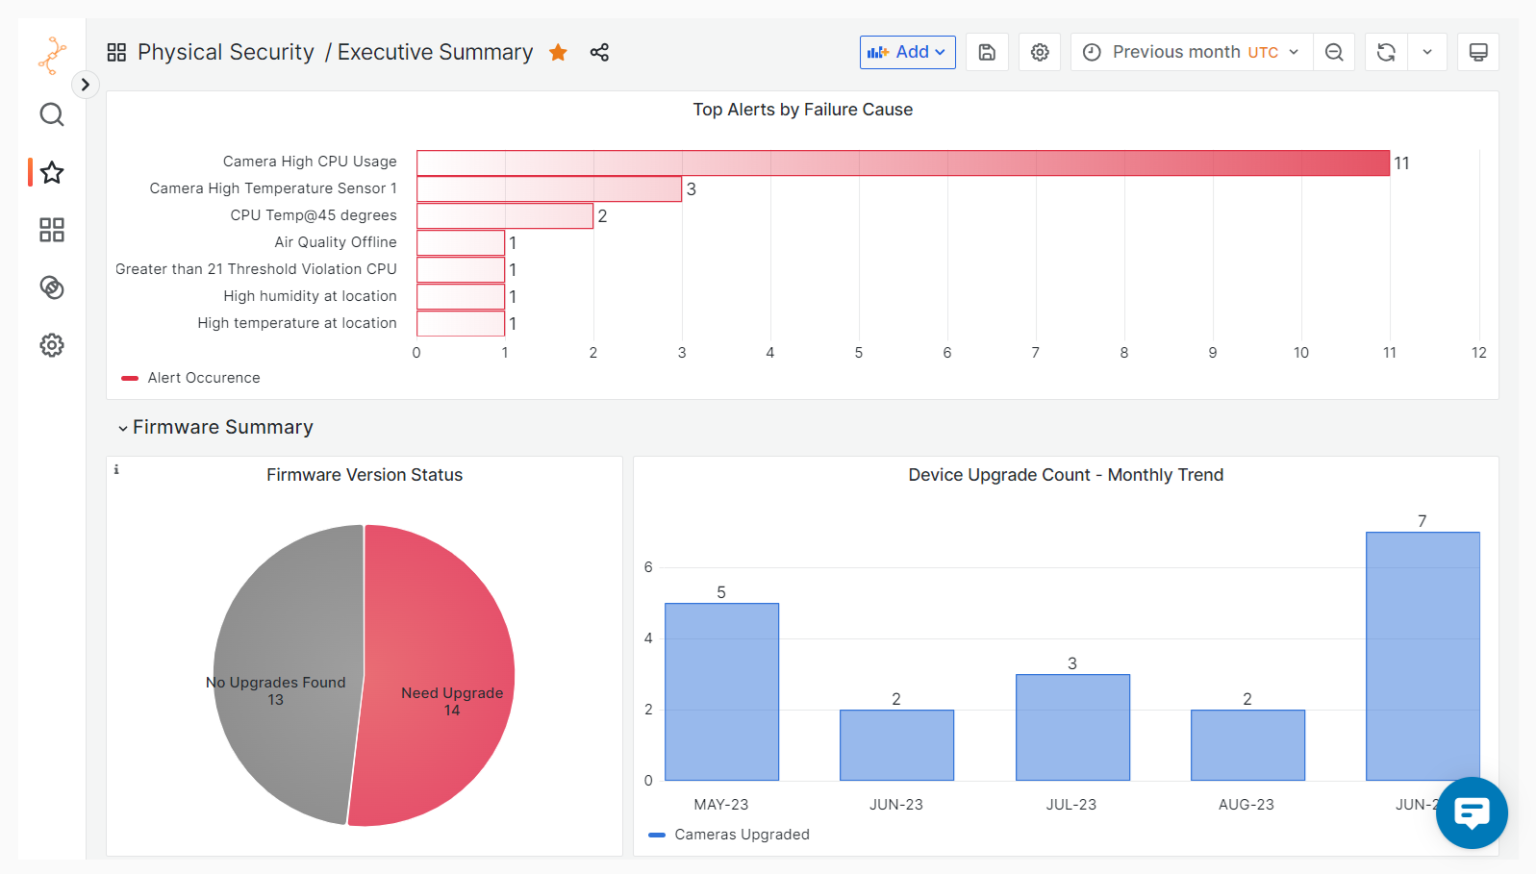Save dashboard using the save icon
Image resolution: width=1536 pixels, height=874 pixels.
pos(987,52)
